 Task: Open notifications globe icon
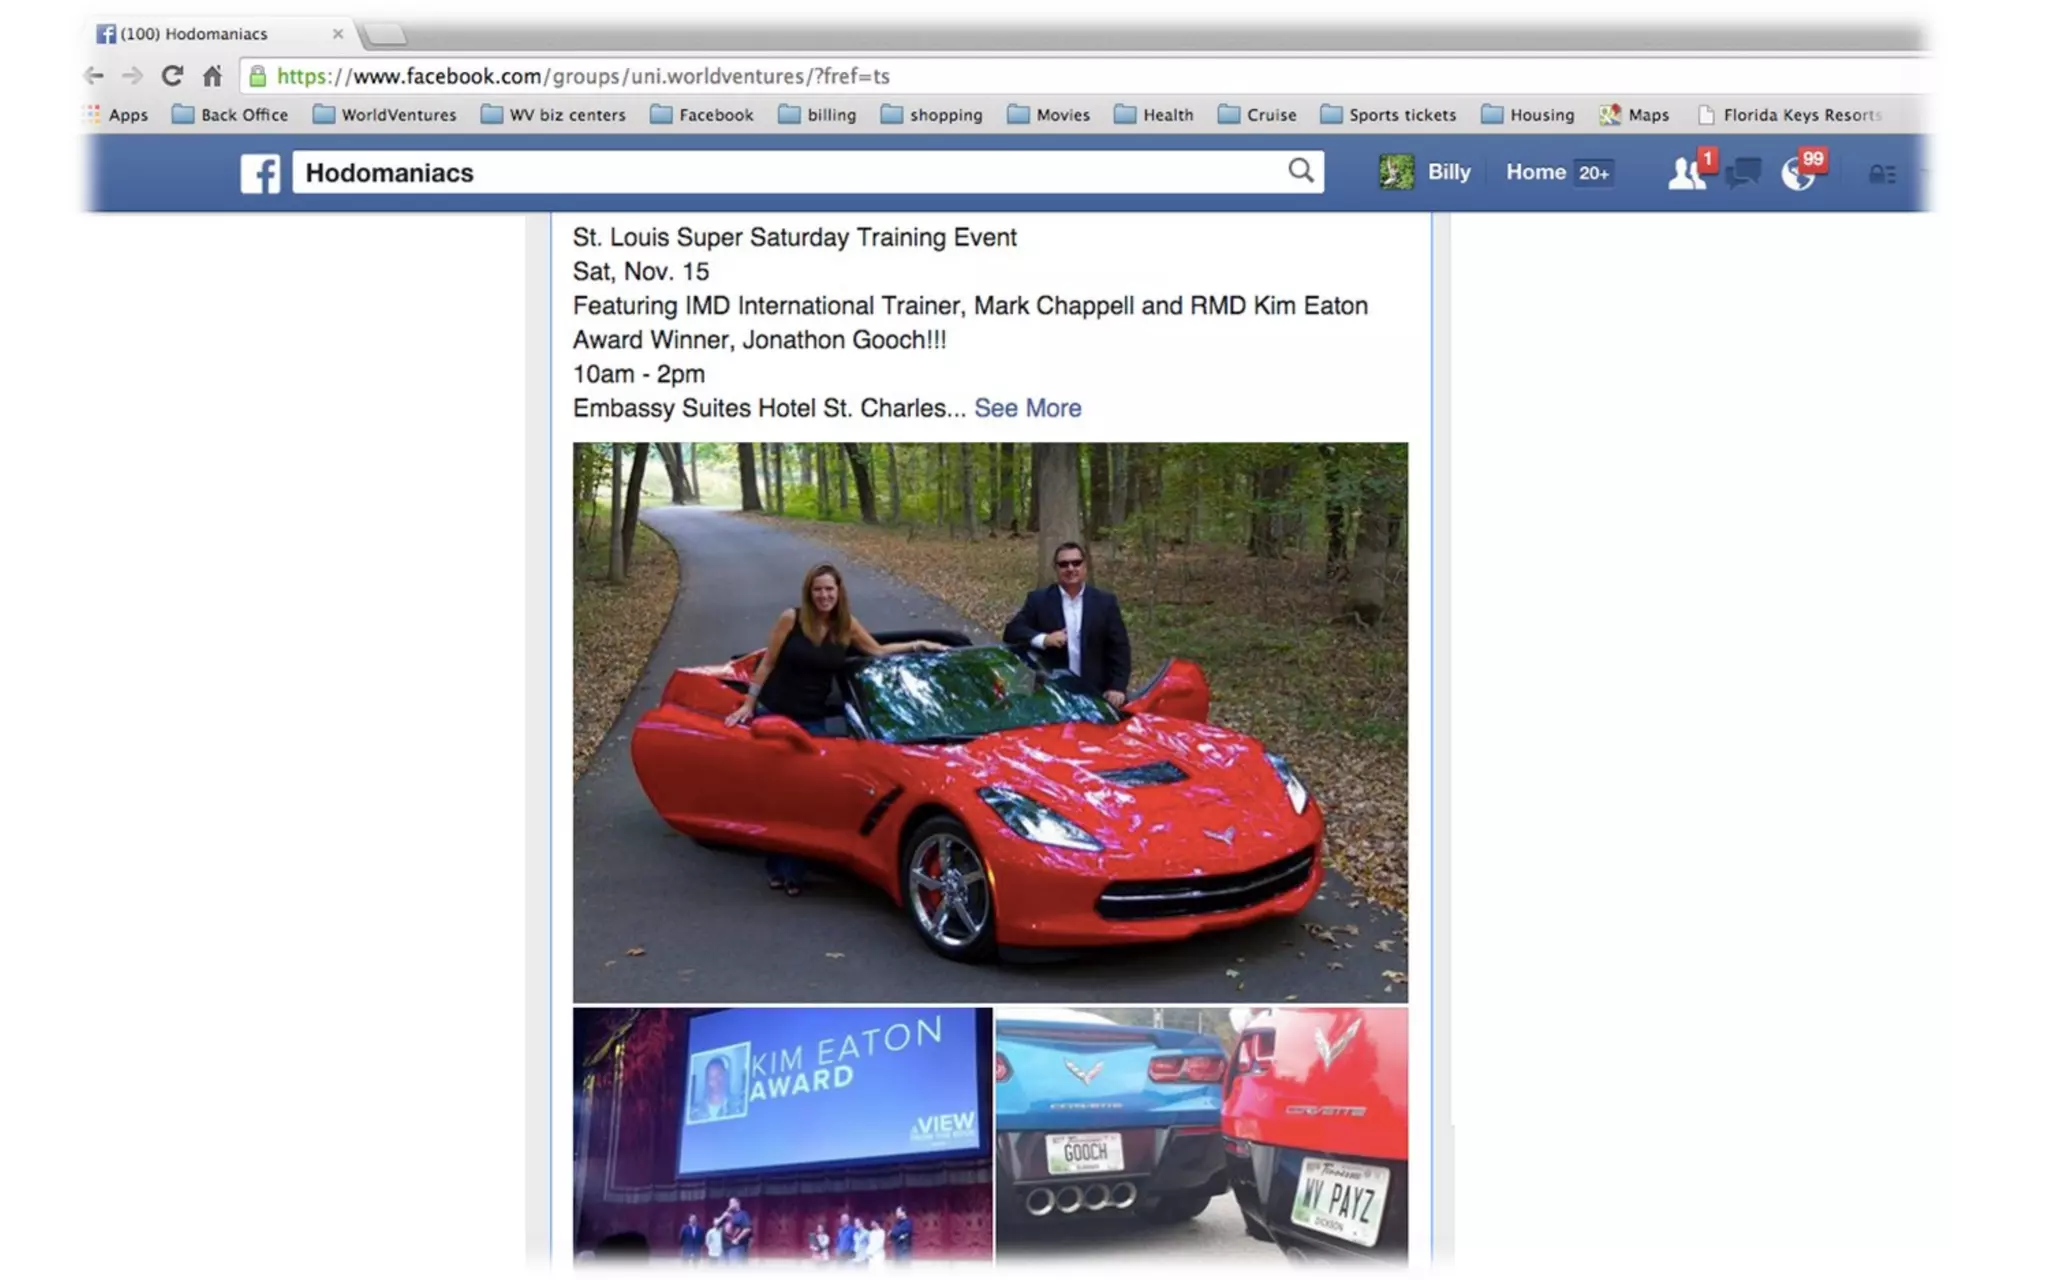(1797, 174)
